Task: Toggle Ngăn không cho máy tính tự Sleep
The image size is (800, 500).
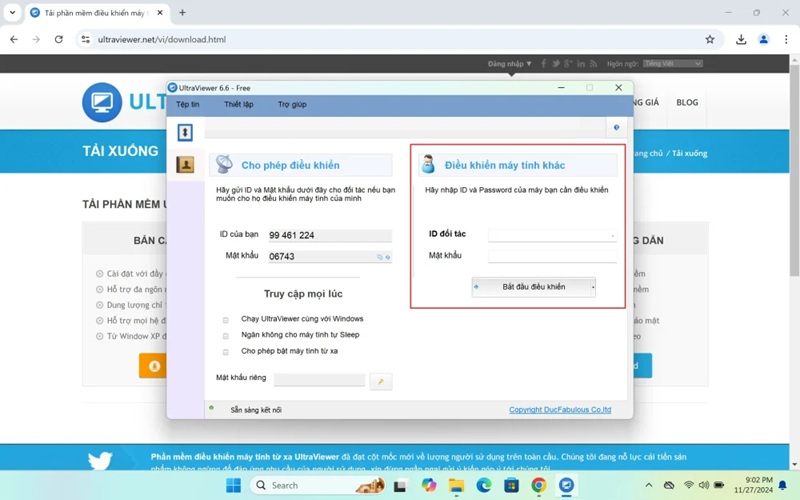Action: [226, 335]
